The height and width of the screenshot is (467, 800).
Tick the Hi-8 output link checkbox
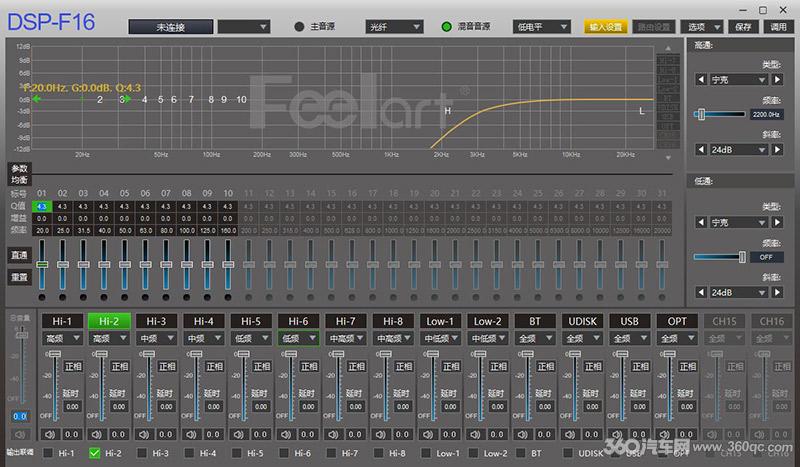coord(378,453)
